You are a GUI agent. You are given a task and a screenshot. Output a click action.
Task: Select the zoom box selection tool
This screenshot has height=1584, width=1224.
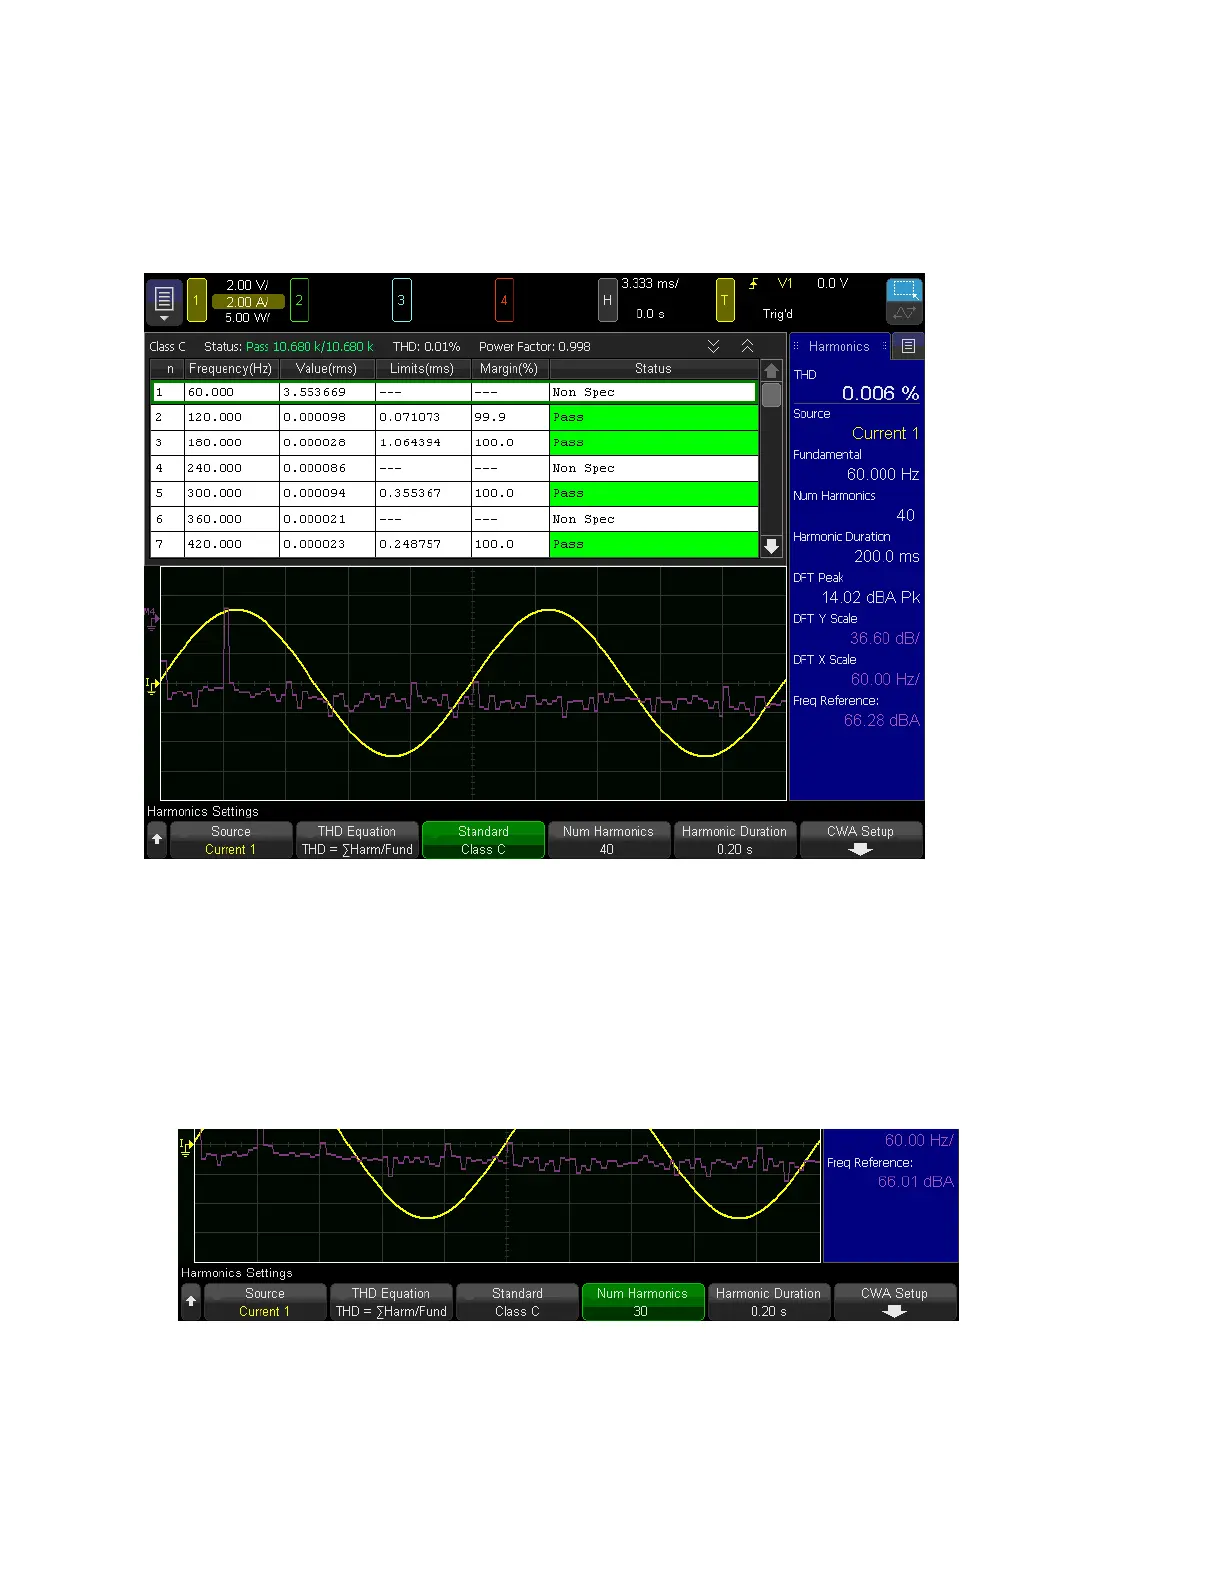point(904,290)
